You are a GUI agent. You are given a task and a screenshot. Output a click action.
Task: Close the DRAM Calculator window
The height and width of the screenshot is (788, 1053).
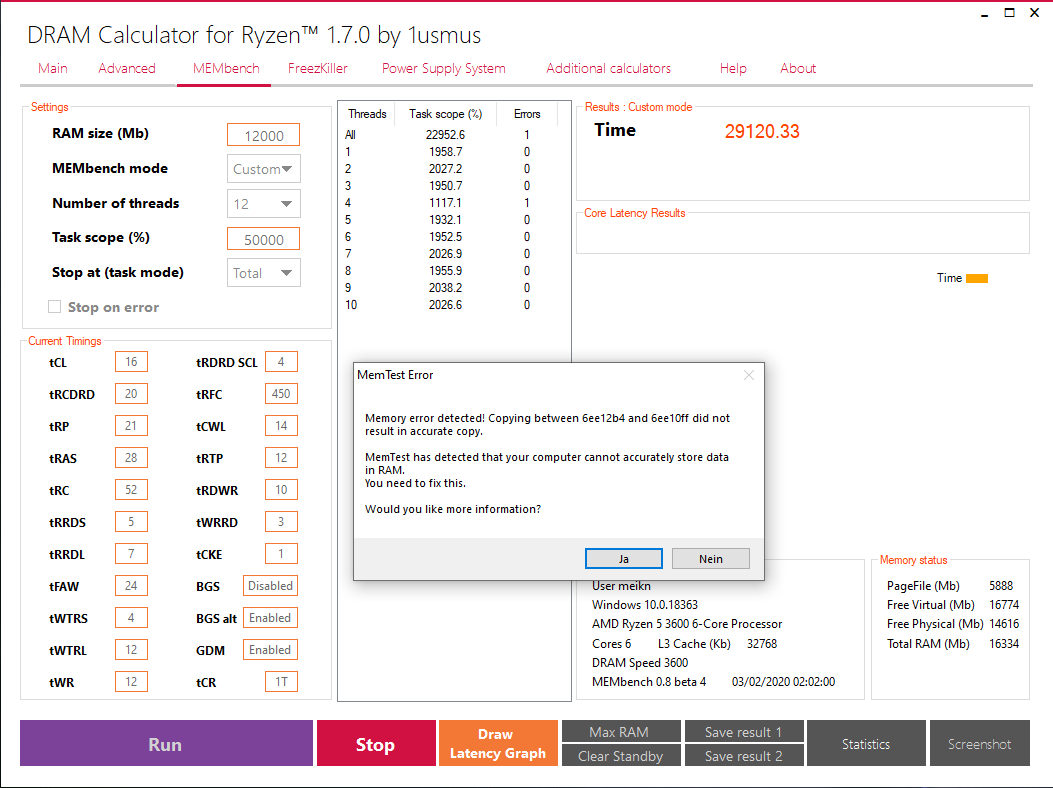pyautogui.click(x=1035, y=13)
